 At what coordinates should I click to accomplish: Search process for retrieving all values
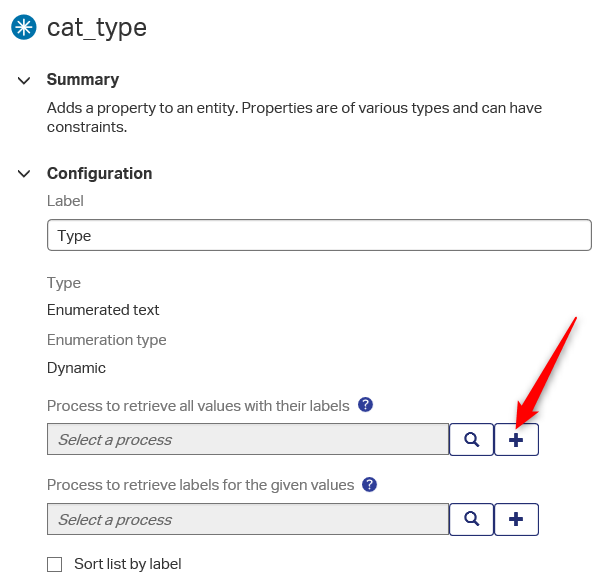pyautogui.click(x=470, y=439)
